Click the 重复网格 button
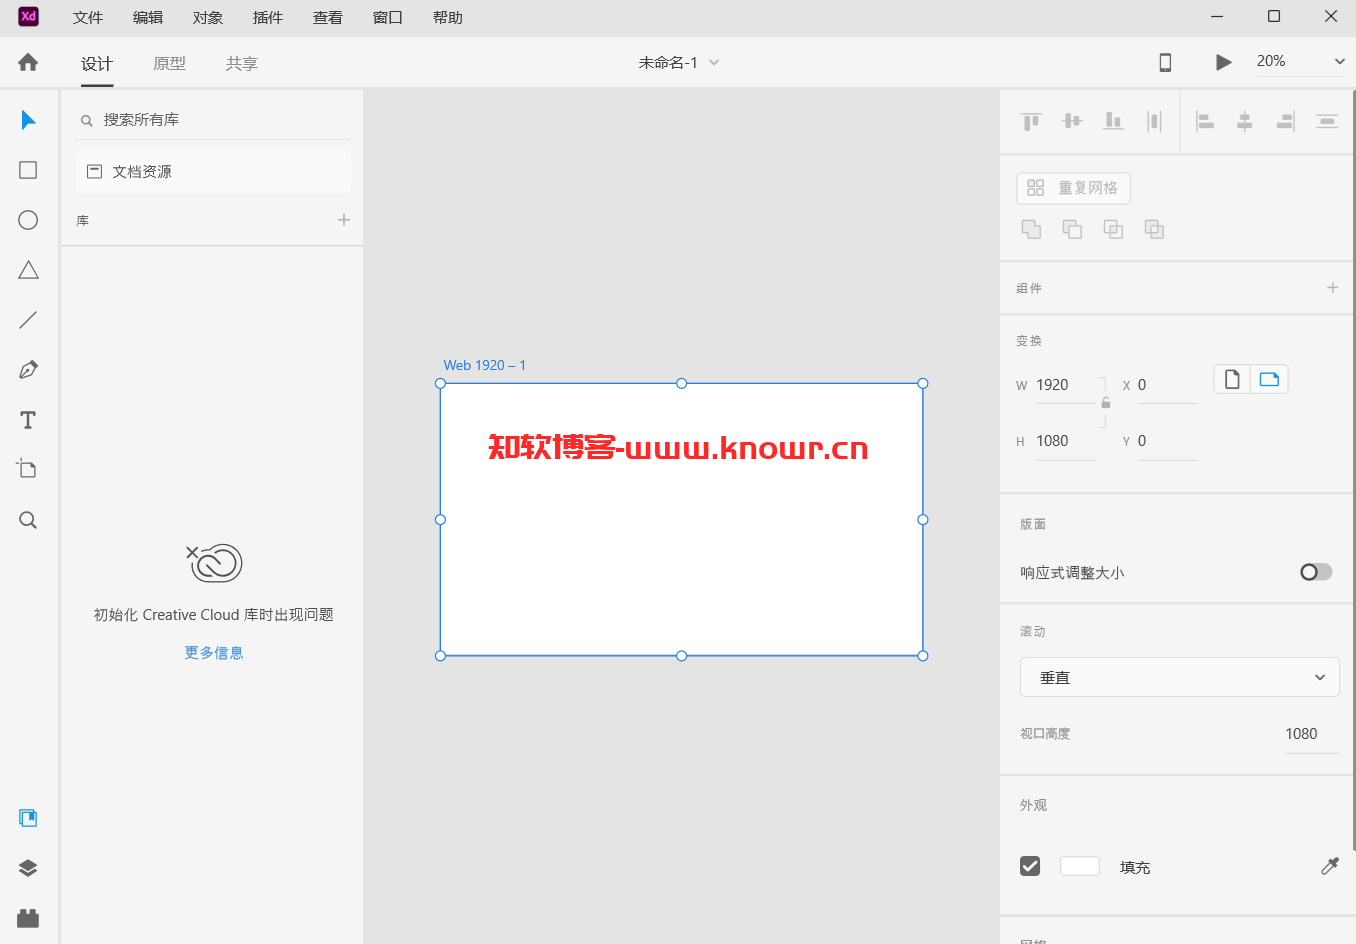 point(1073,188)
